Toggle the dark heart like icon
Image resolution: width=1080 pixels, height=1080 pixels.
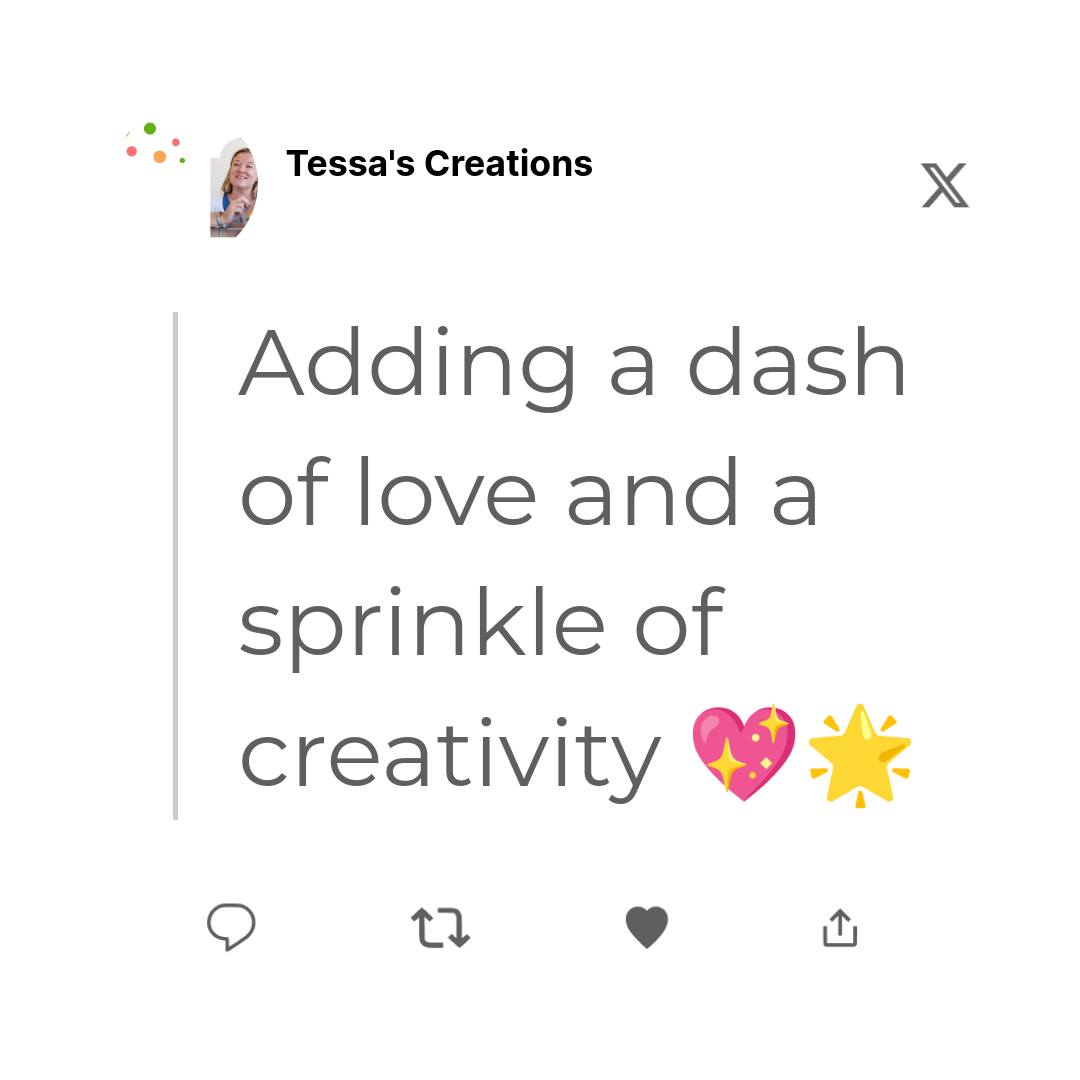[x=647, y=927]
